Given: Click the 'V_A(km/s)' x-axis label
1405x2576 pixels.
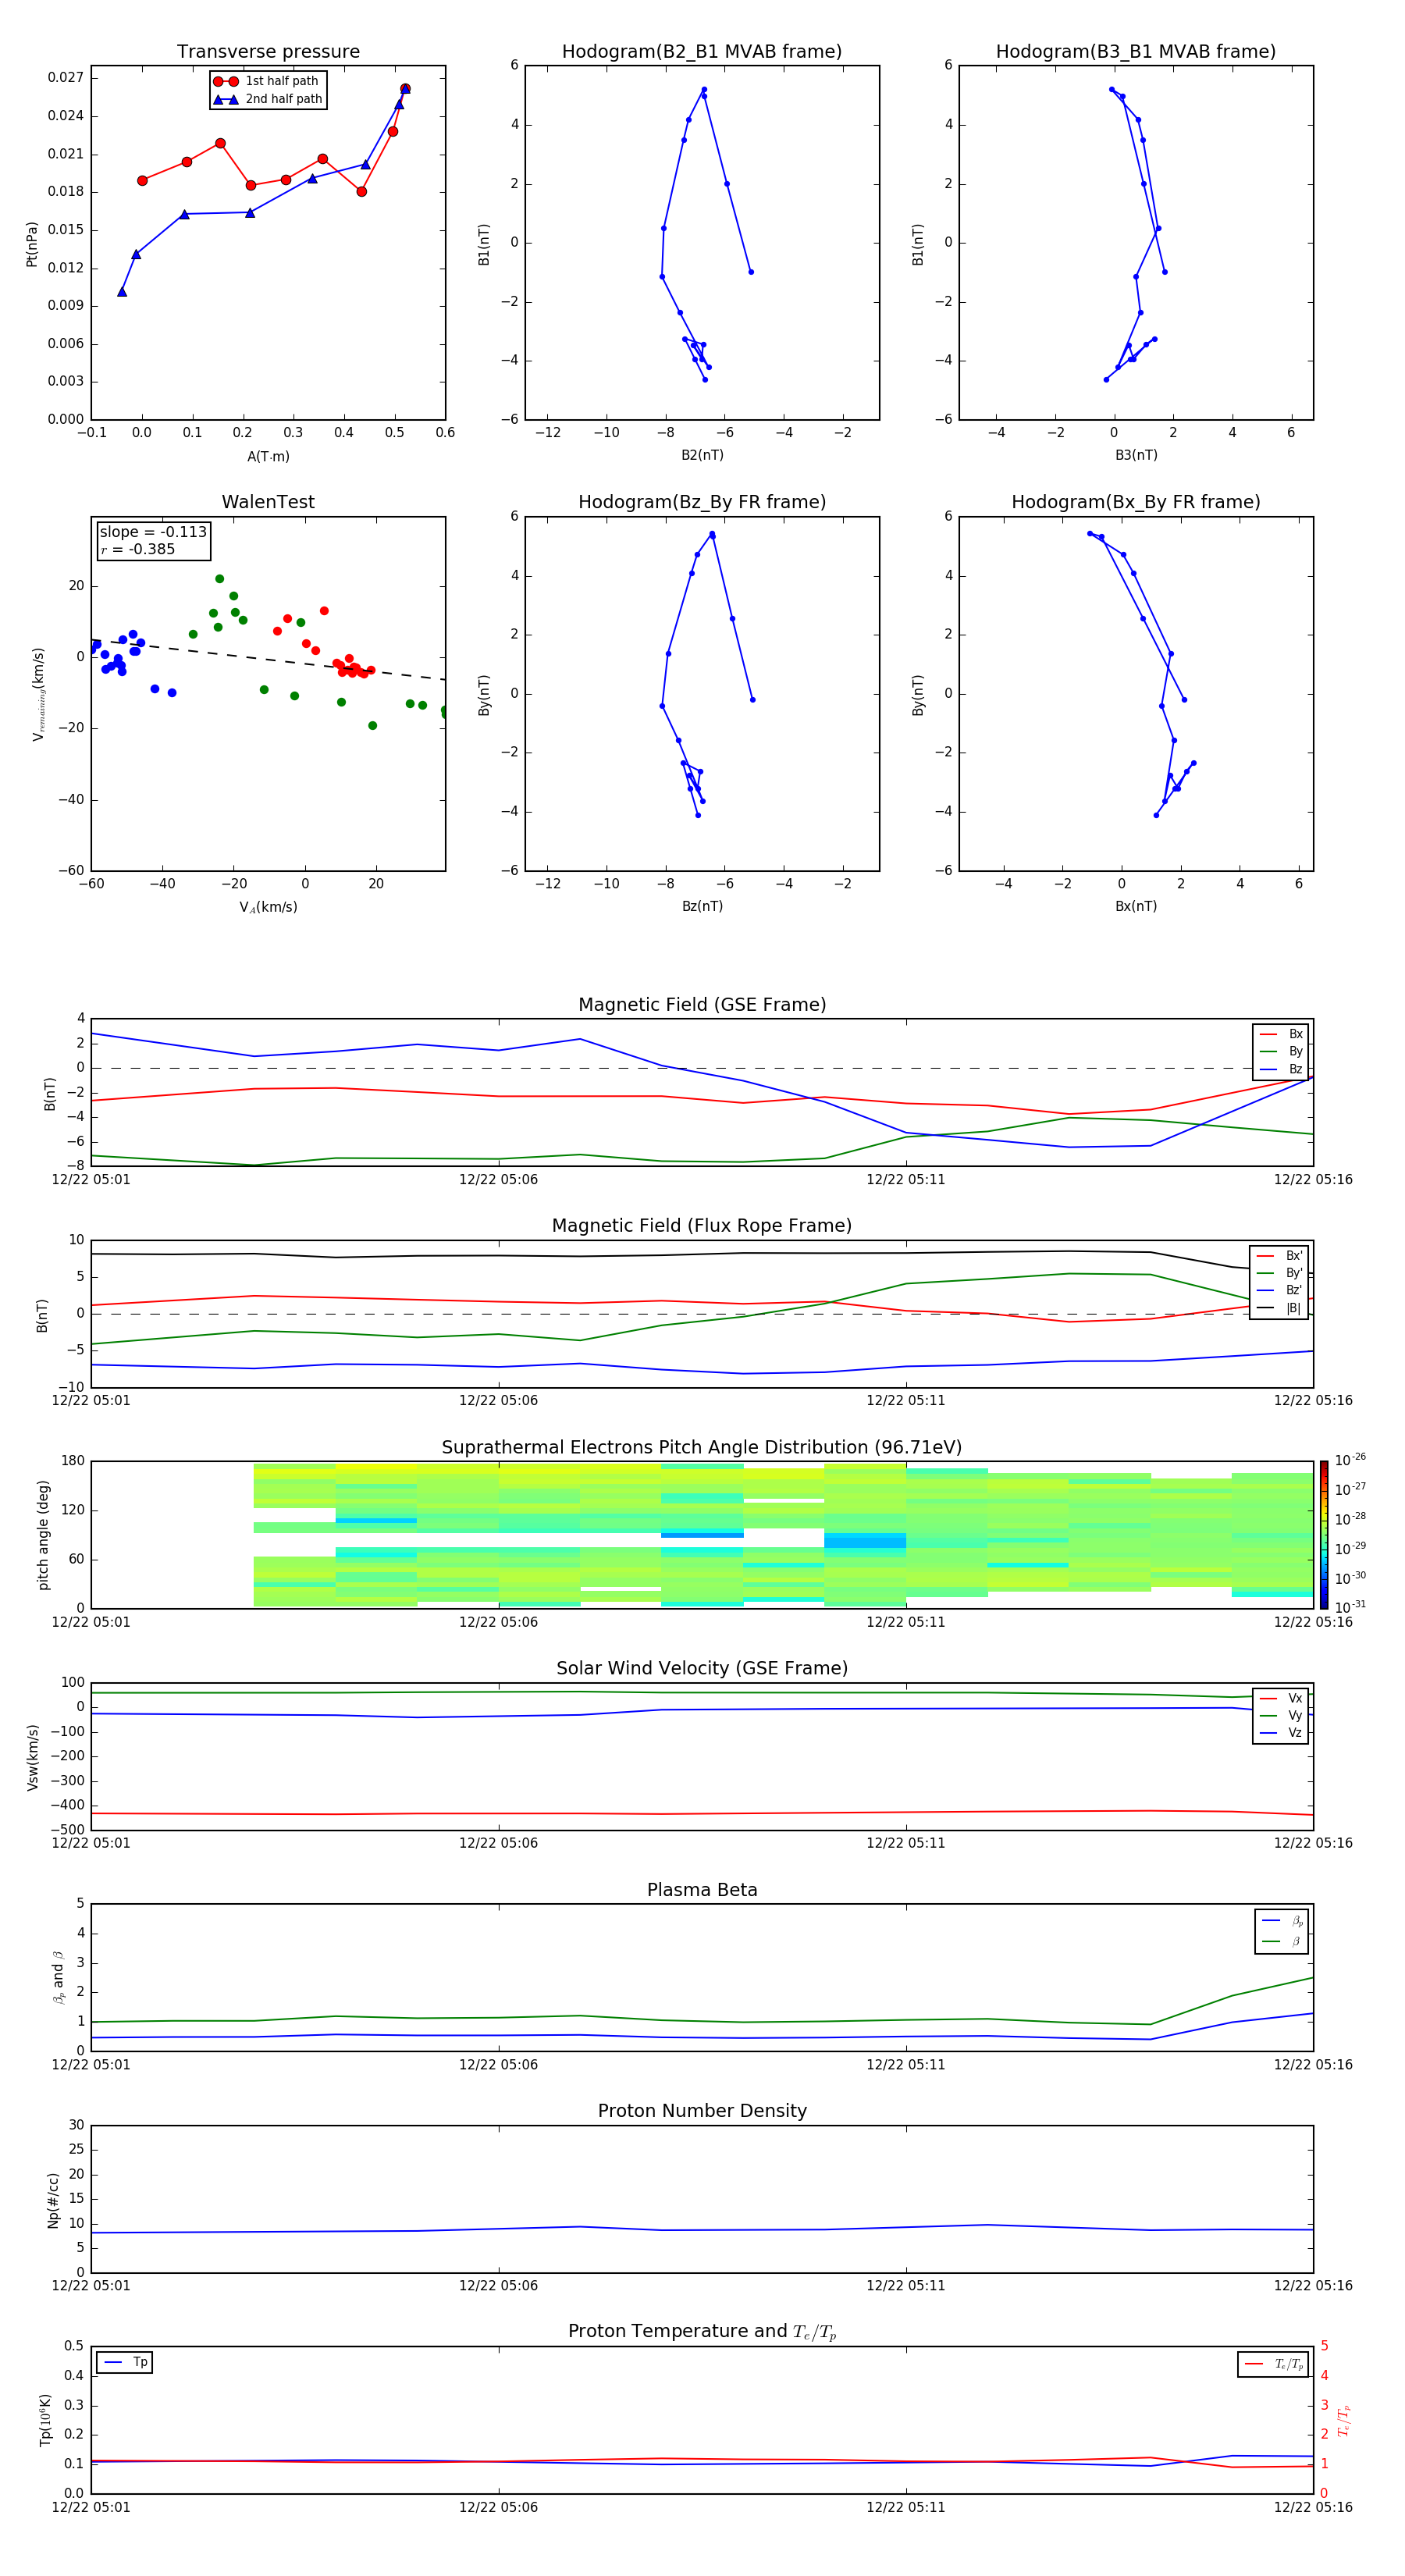Looking at the screenshot, I should tap(268, 907).
